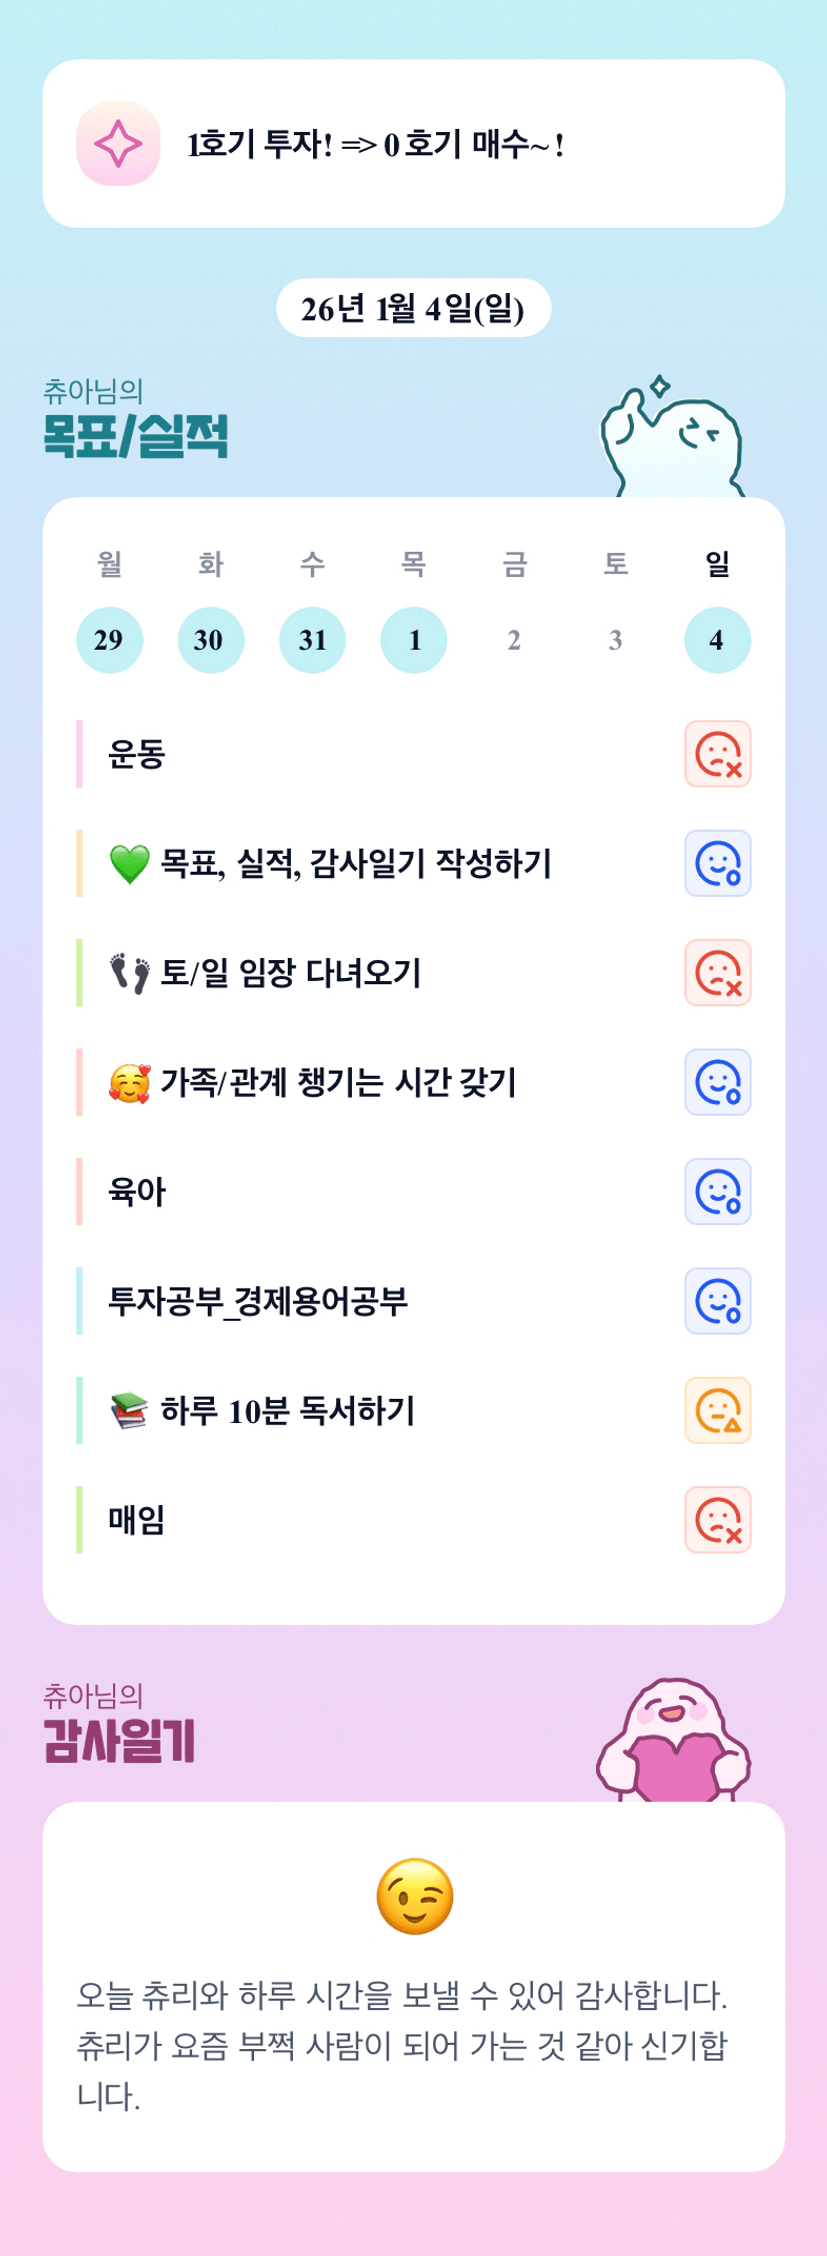This screenshot has height=2256, width=827.
Task: Select Sunday date 4
Action: pyautogui.click(x=717, y=640)
